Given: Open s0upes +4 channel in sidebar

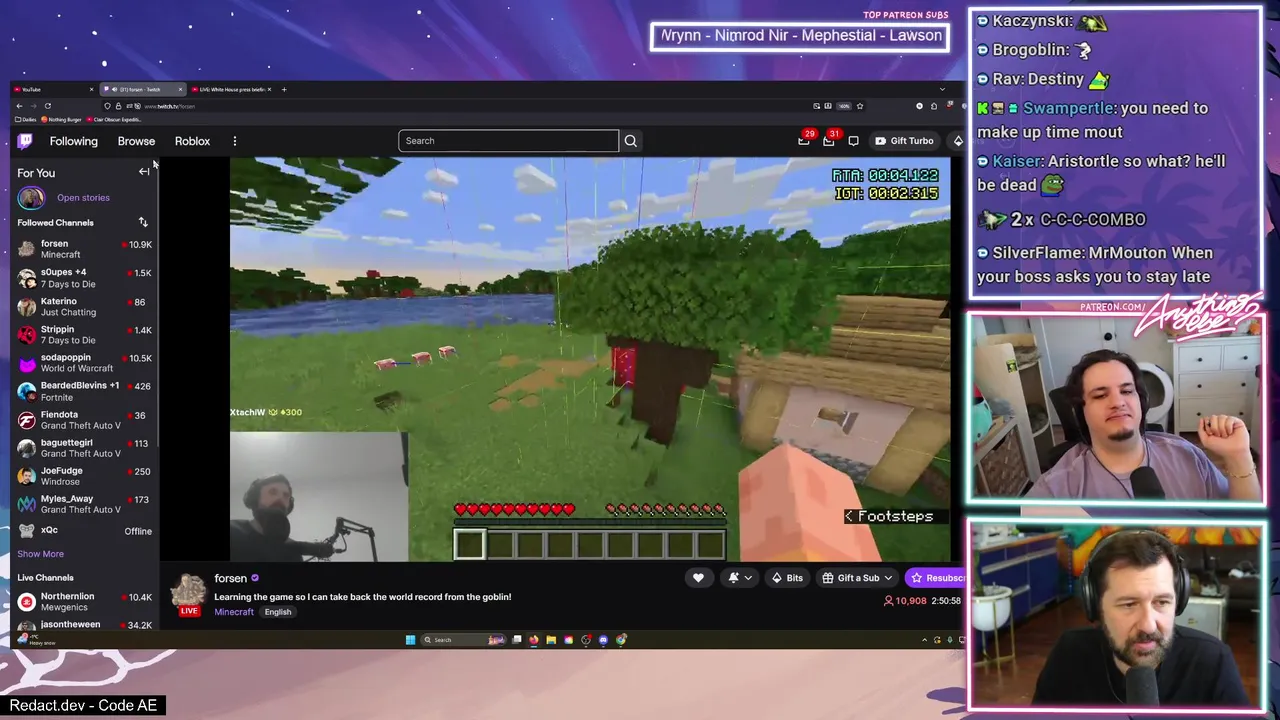Looking at the screenshot, I should coord(84,278).
